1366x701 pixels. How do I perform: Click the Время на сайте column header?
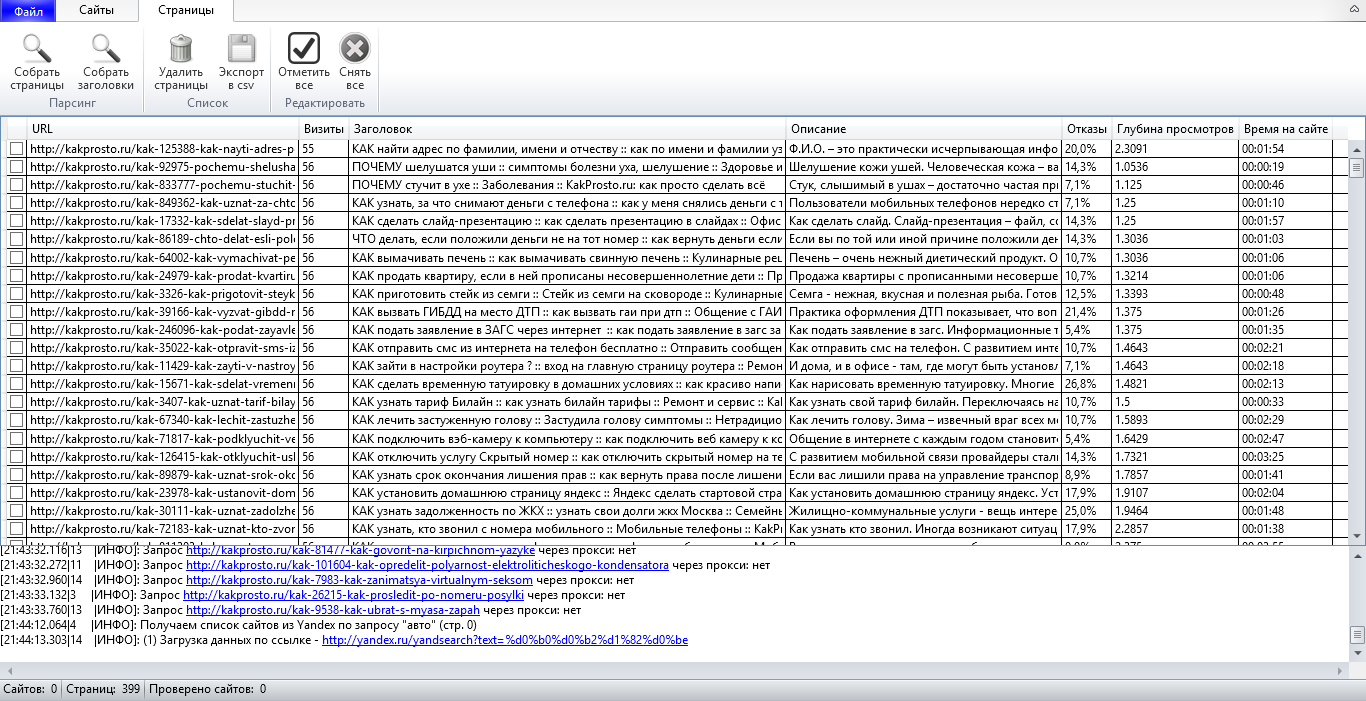tap(1285, 129)
